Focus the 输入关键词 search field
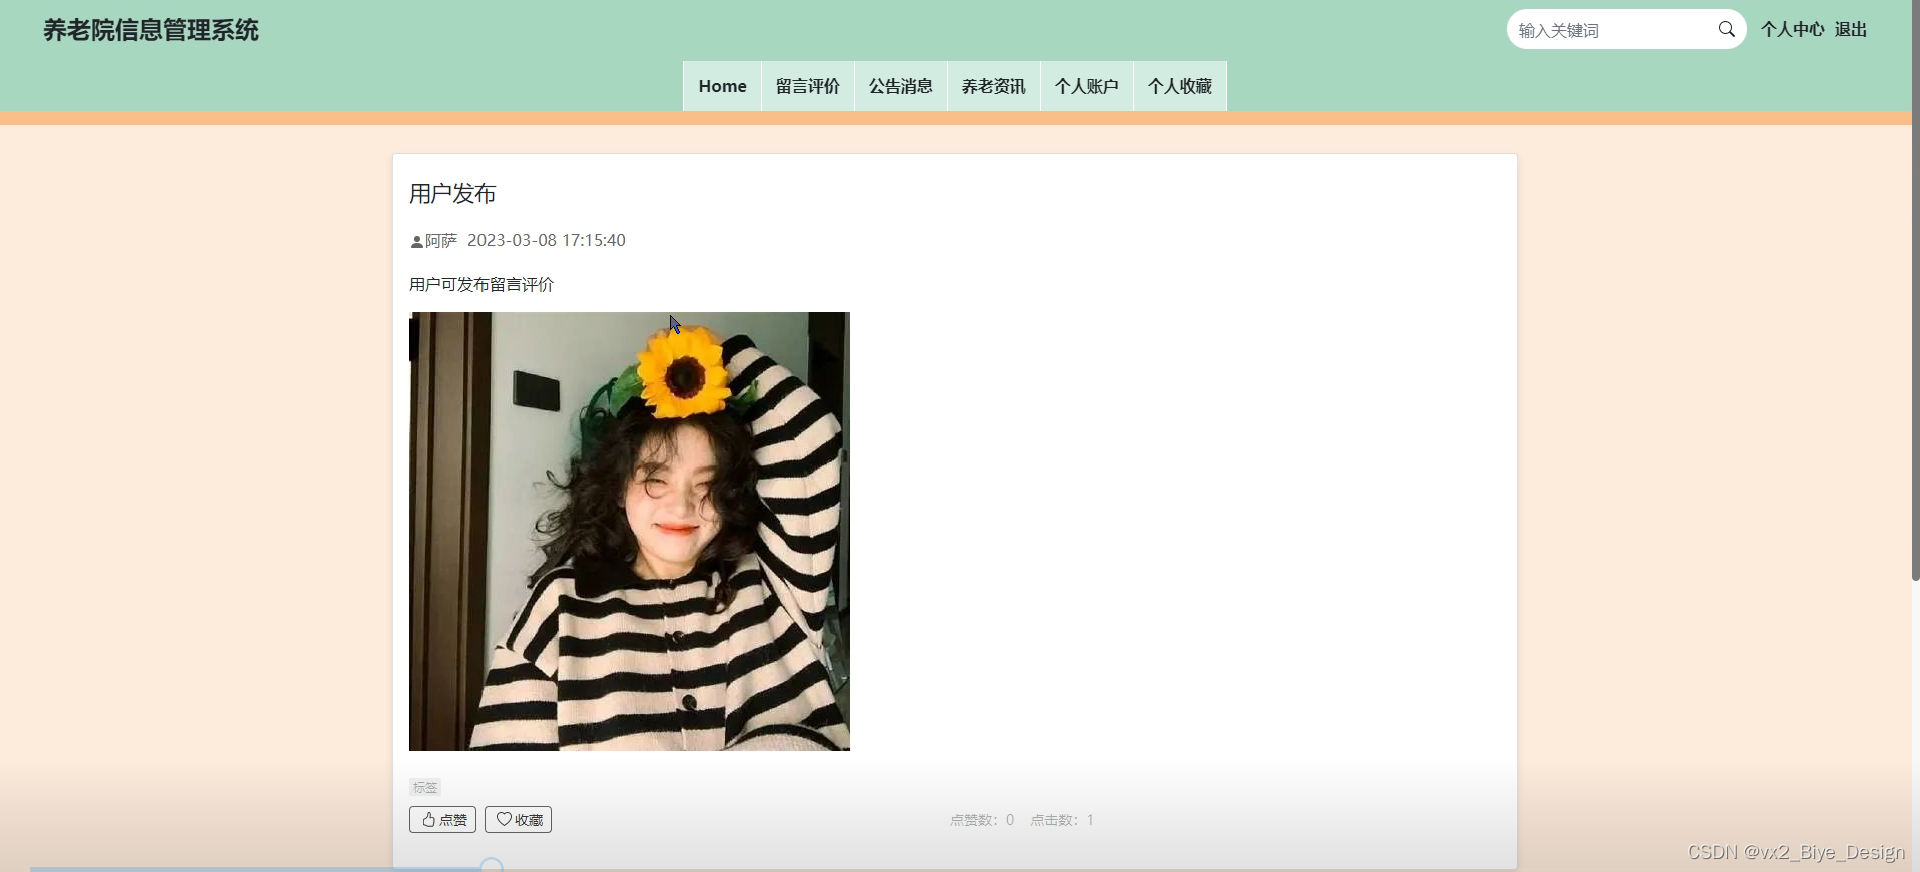Image resolution: width=1920 pixels, height=872 pixels. 1611,30
